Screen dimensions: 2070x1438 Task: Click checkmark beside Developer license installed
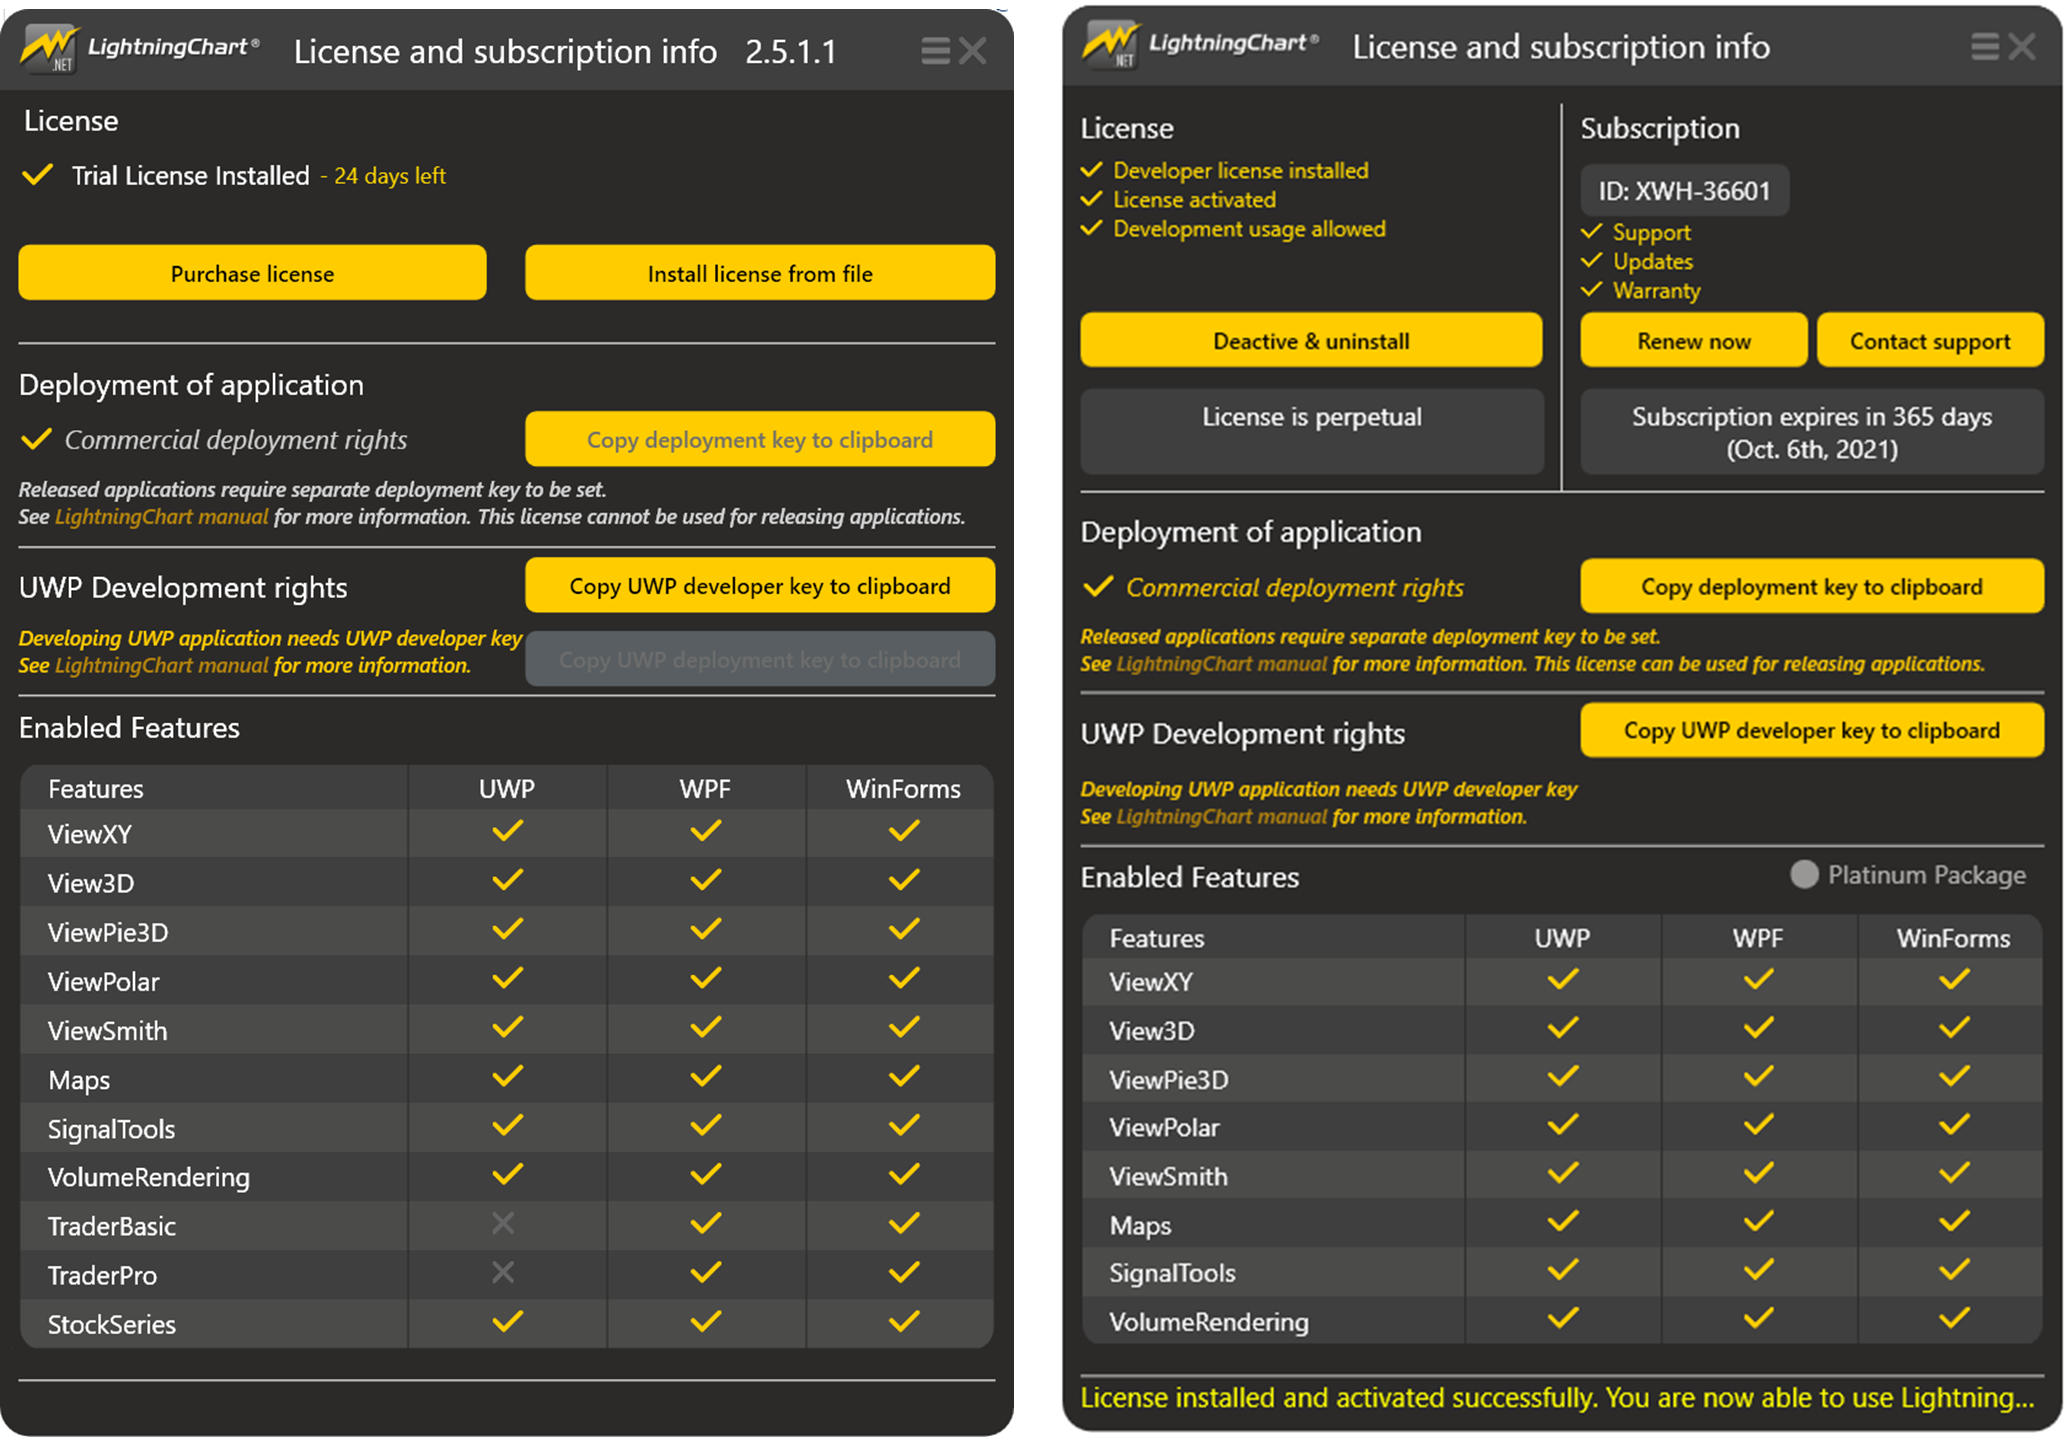[x=1092, y=170]
